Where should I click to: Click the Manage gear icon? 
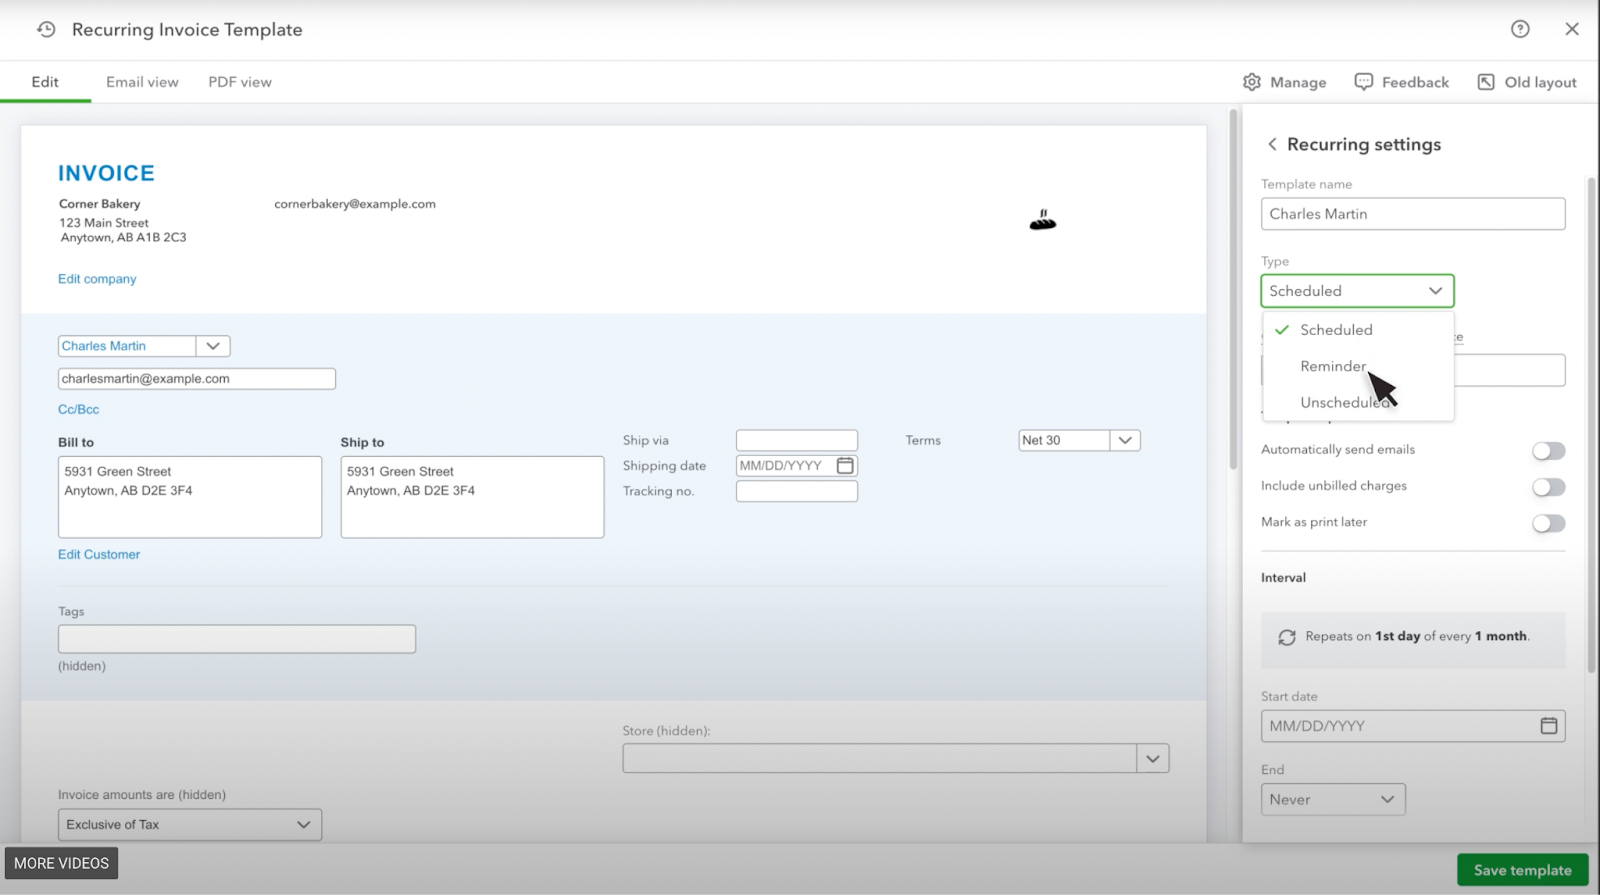pos(1252,82)
